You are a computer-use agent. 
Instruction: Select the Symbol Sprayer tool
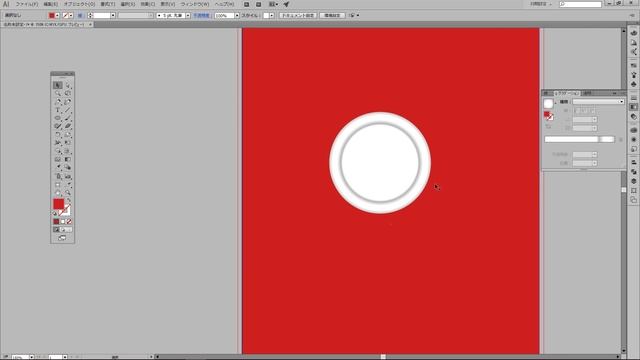58,176
